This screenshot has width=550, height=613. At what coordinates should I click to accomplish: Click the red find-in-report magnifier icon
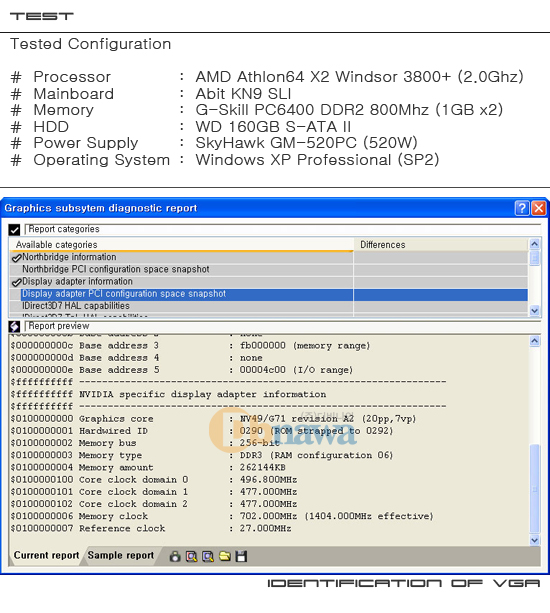[x=191, y=556]
